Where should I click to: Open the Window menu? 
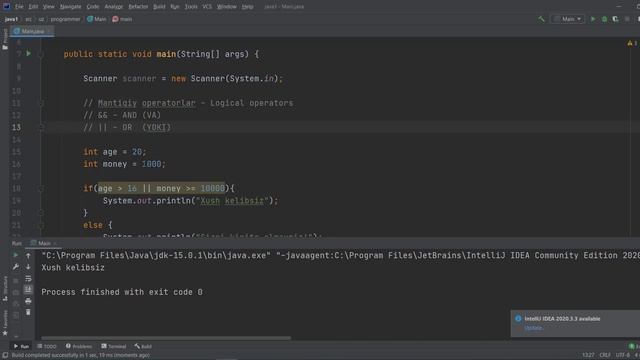pos(226,7)
